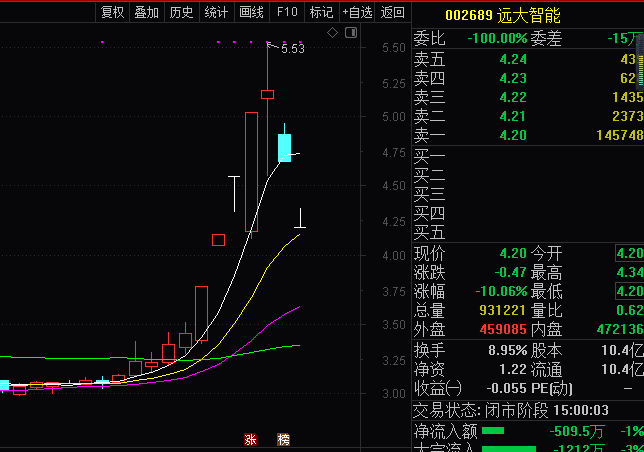Open the 叠加 overlay option
Viewport: 644px width, 452px height.
[x=146, y=12]
